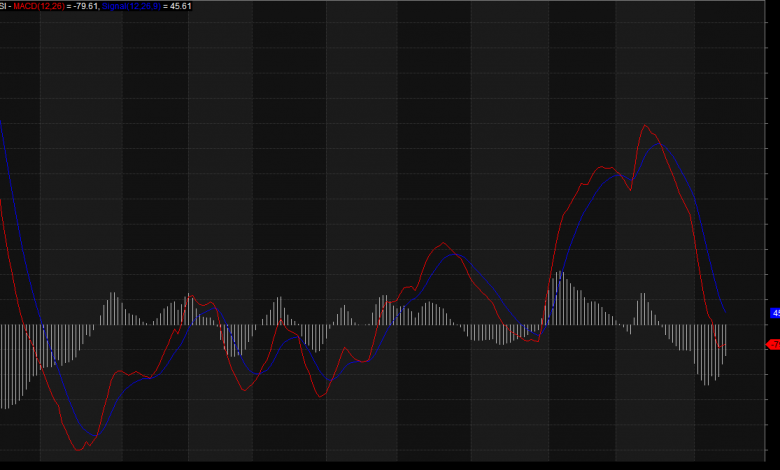Click the SI symbol text in the header

coord(4,6)
